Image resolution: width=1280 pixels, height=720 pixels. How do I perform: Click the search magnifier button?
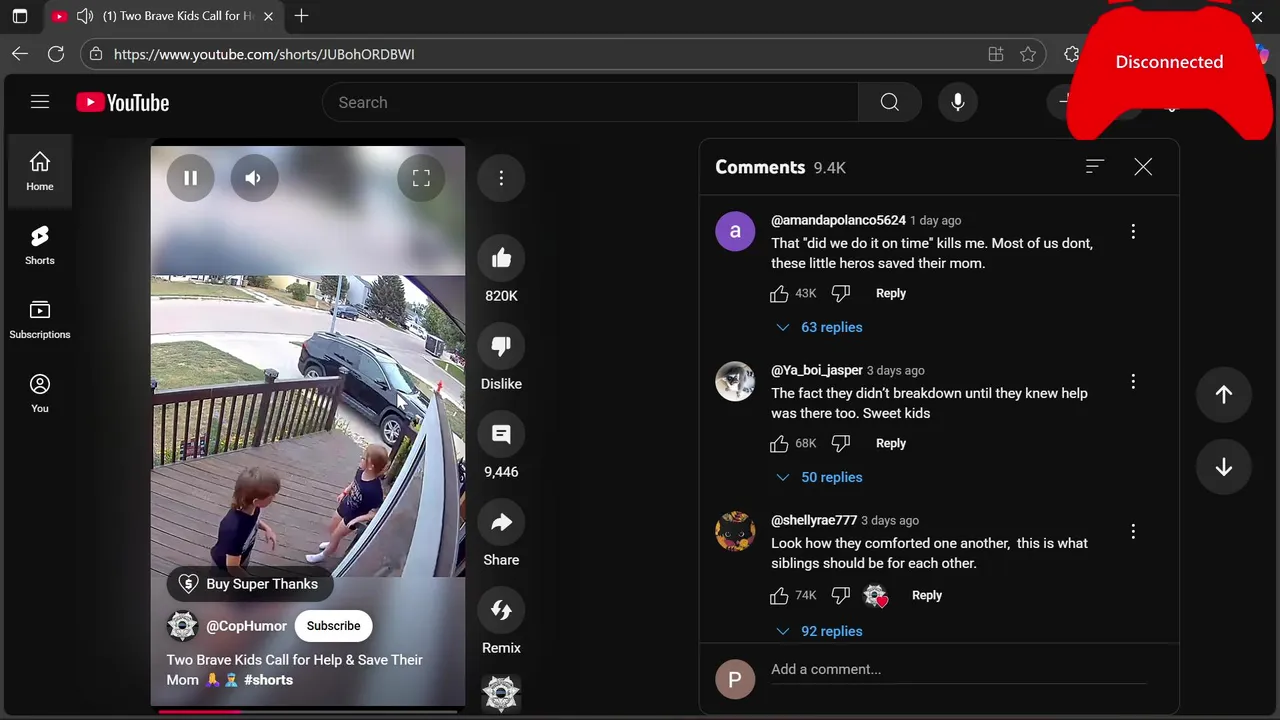tap(890, 102)
